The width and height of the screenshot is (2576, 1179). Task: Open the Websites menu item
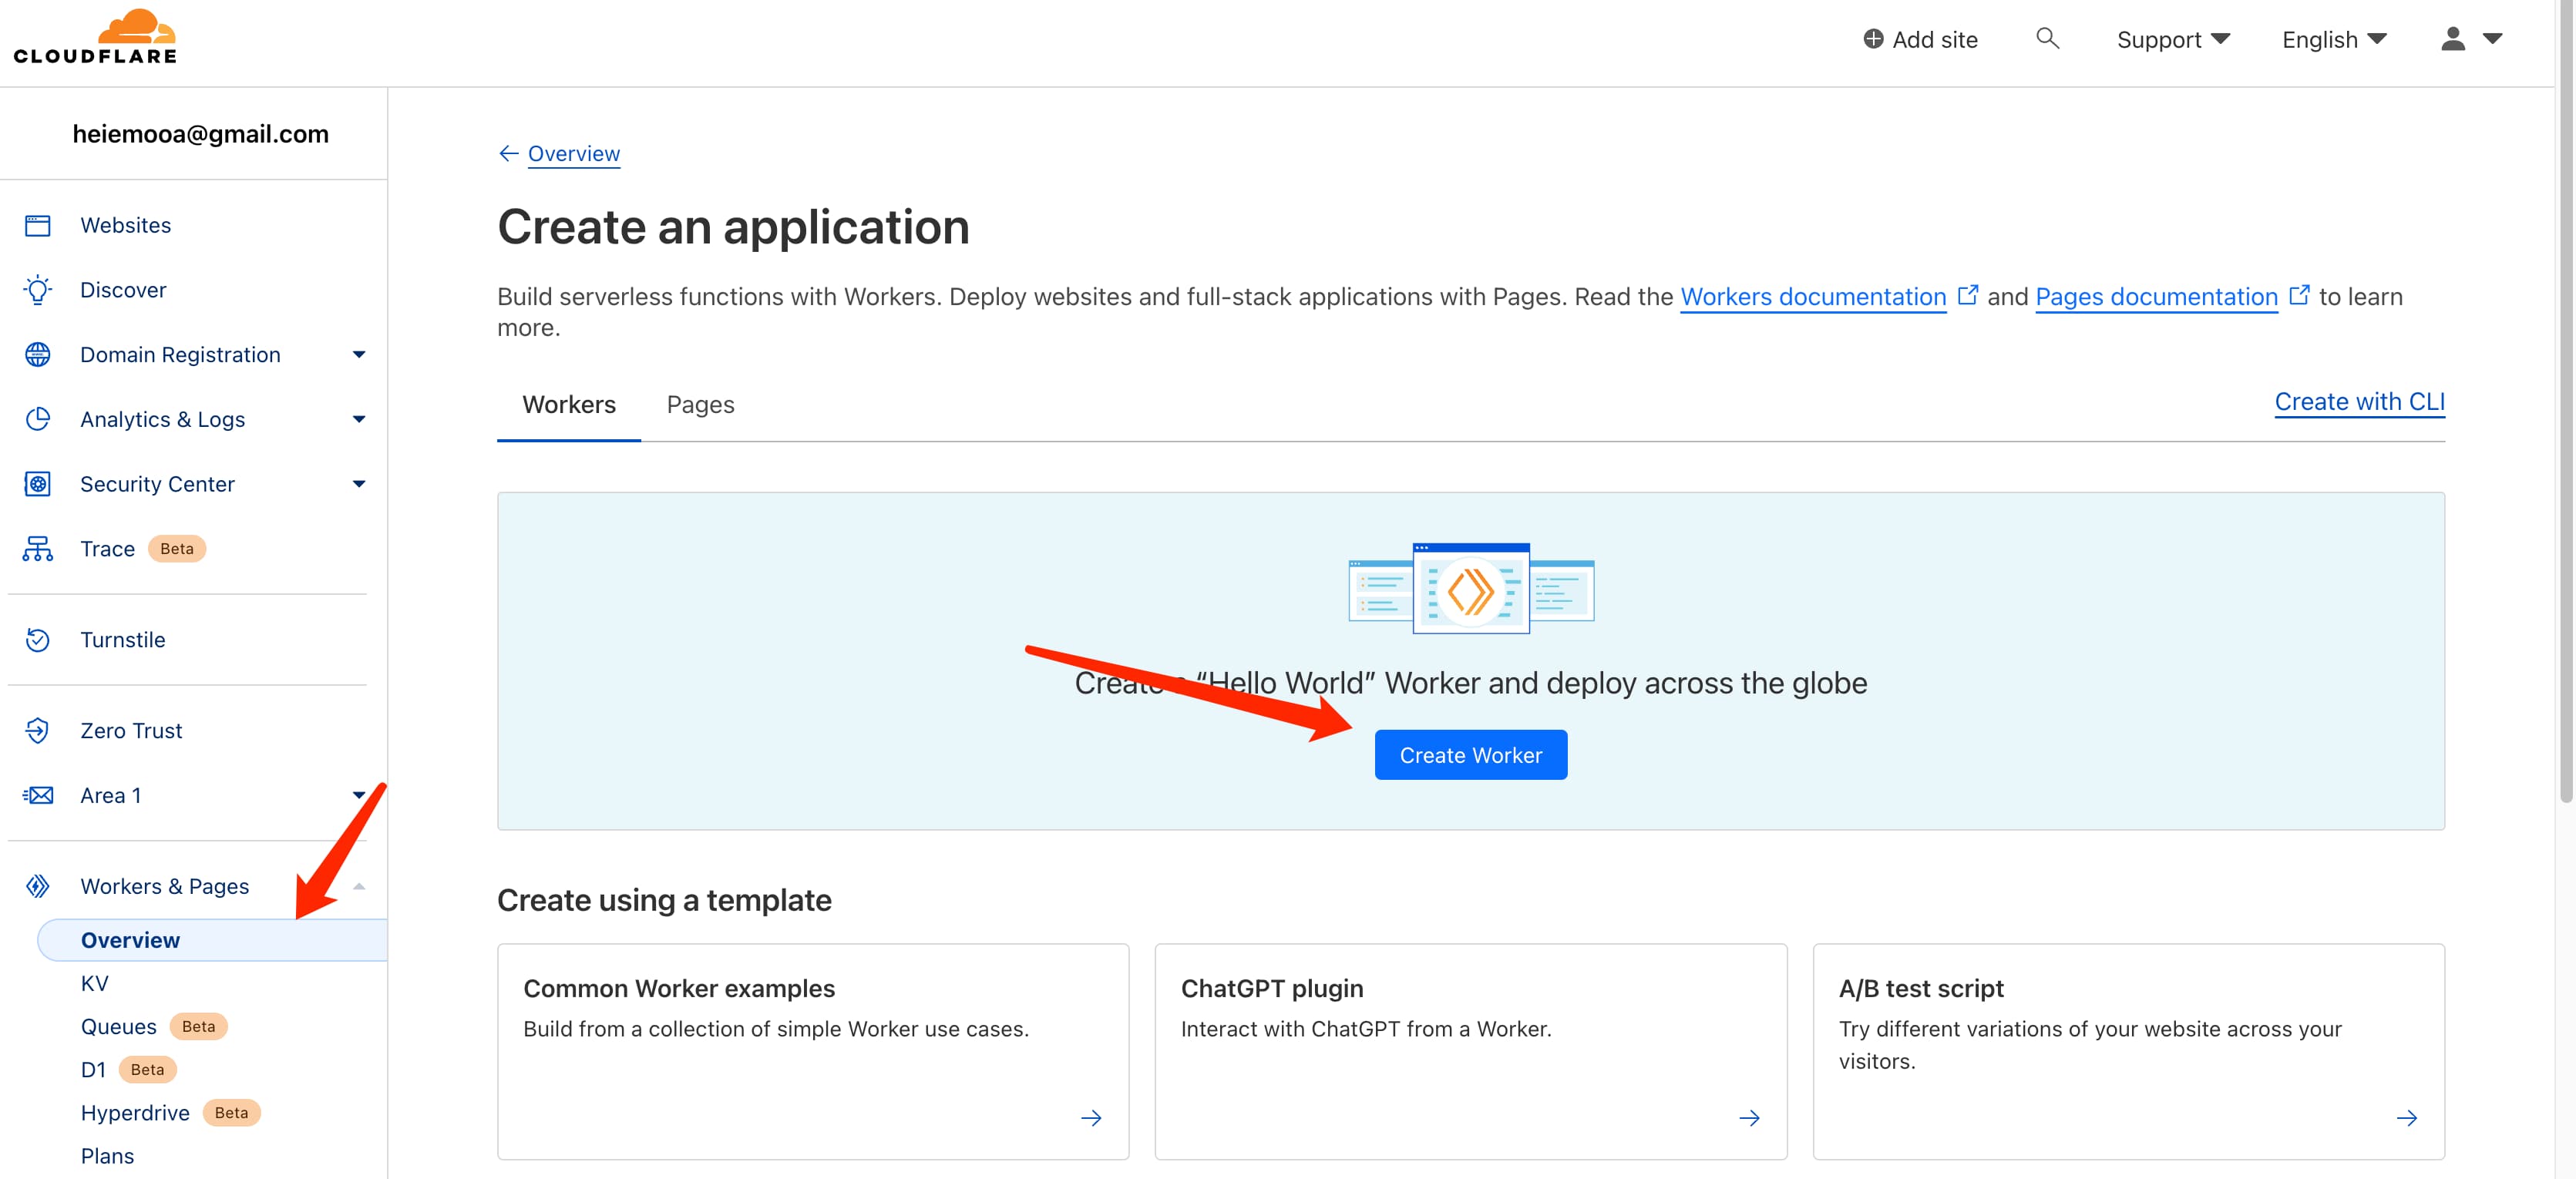(126, 225)
